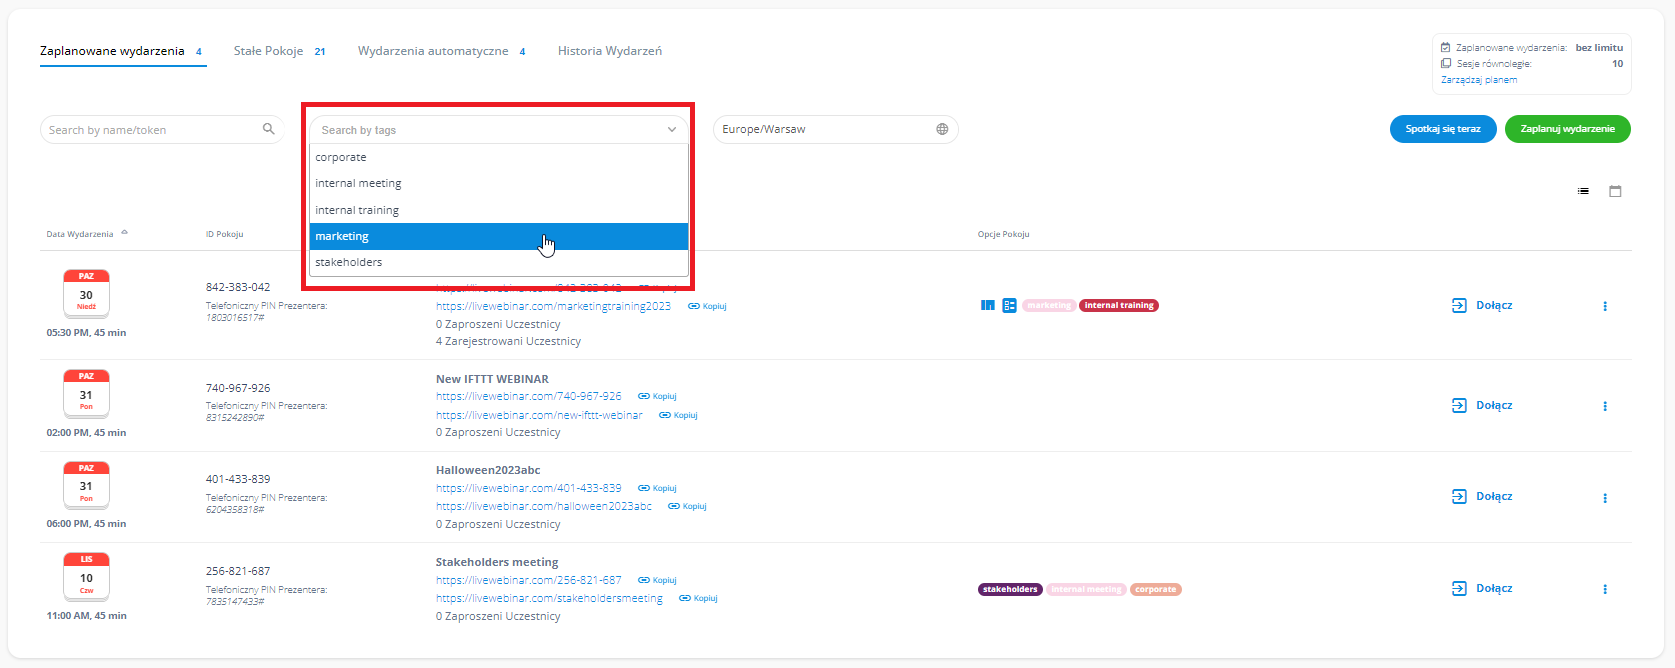Click Kopiuj next to 256-821-687 link
Viewport: 1675px width, 668px height.
tap(657, 580)
